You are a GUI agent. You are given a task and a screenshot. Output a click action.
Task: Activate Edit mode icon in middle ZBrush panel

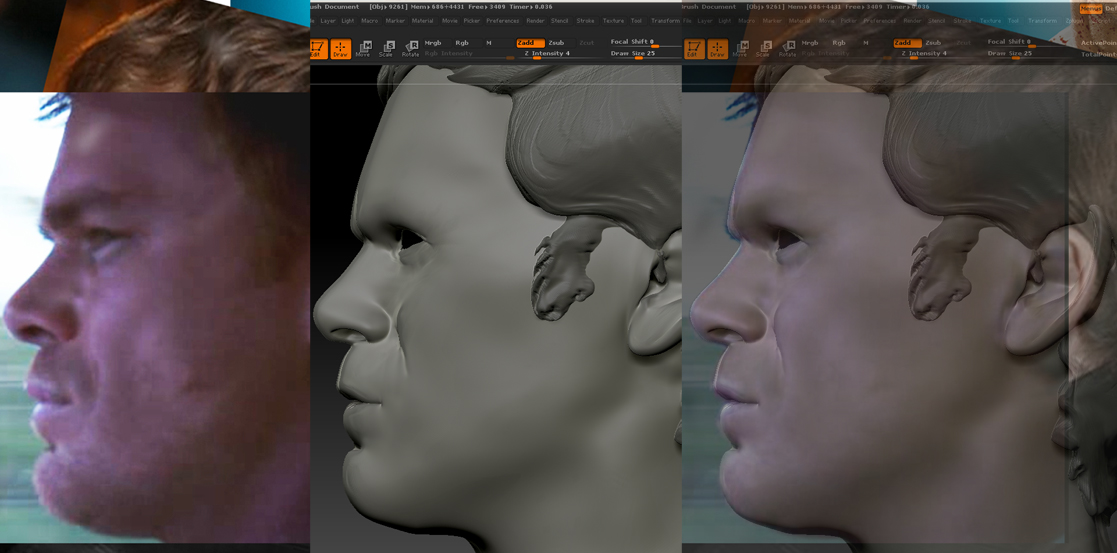coord(317,48)
